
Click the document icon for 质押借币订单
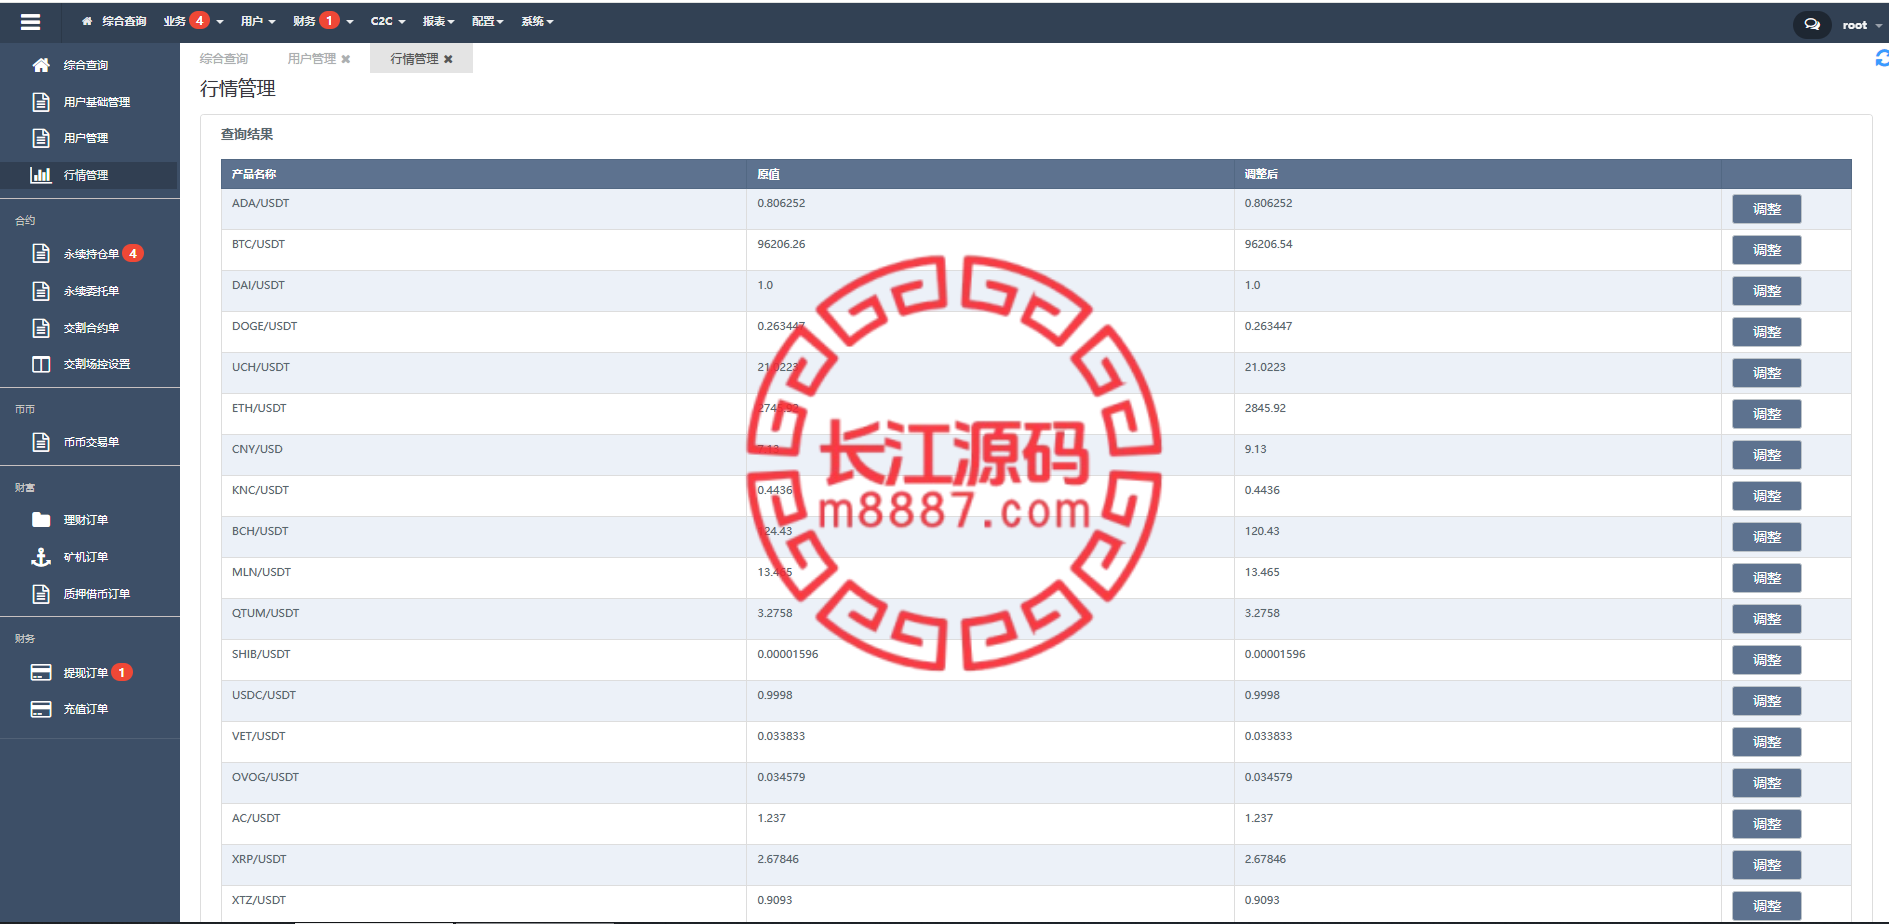coord(41,594)
